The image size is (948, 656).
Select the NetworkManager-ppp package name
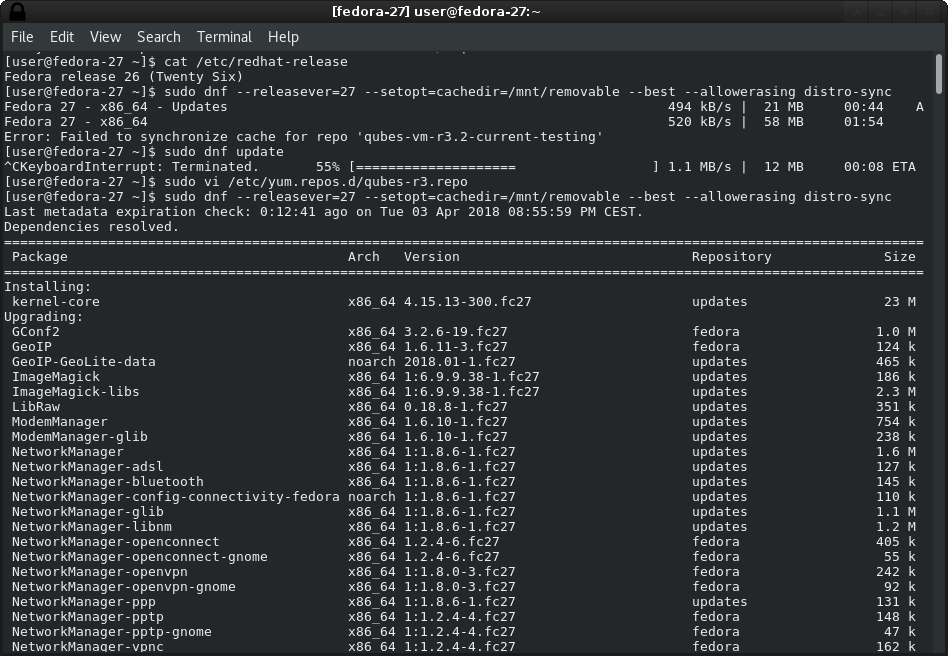(x=84, y=602)
